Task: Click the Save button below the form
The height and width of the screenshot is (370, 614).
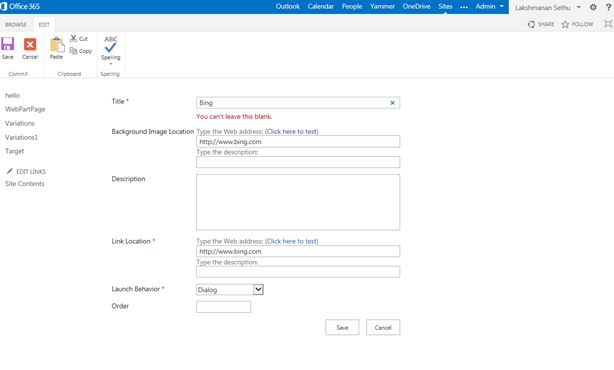Action: point(342,327)
